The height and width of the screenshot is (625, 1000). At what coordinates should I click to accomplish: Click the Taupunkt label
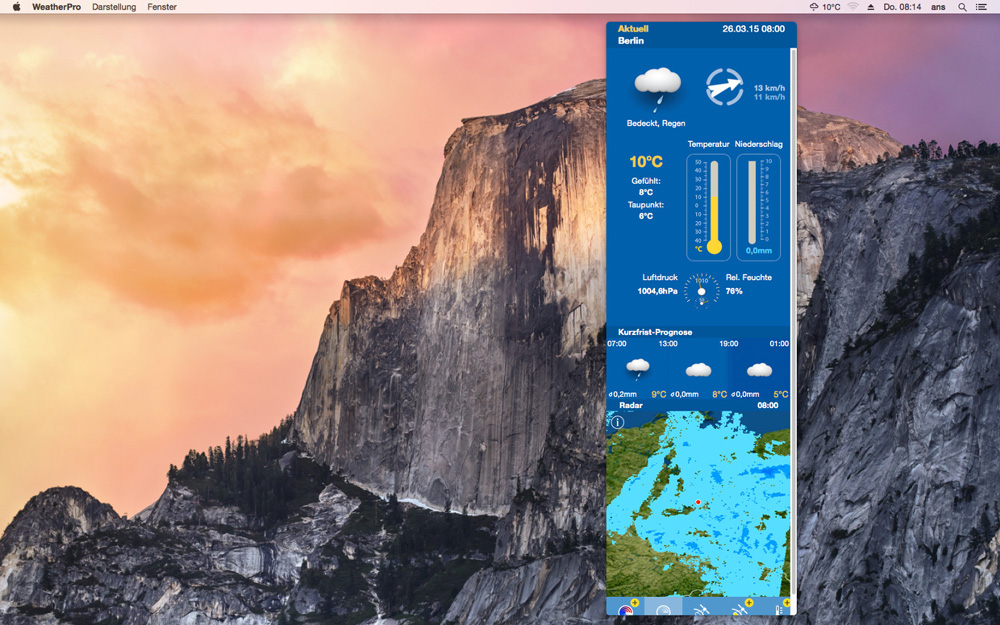pyautogui.click(x=646, y=205)
